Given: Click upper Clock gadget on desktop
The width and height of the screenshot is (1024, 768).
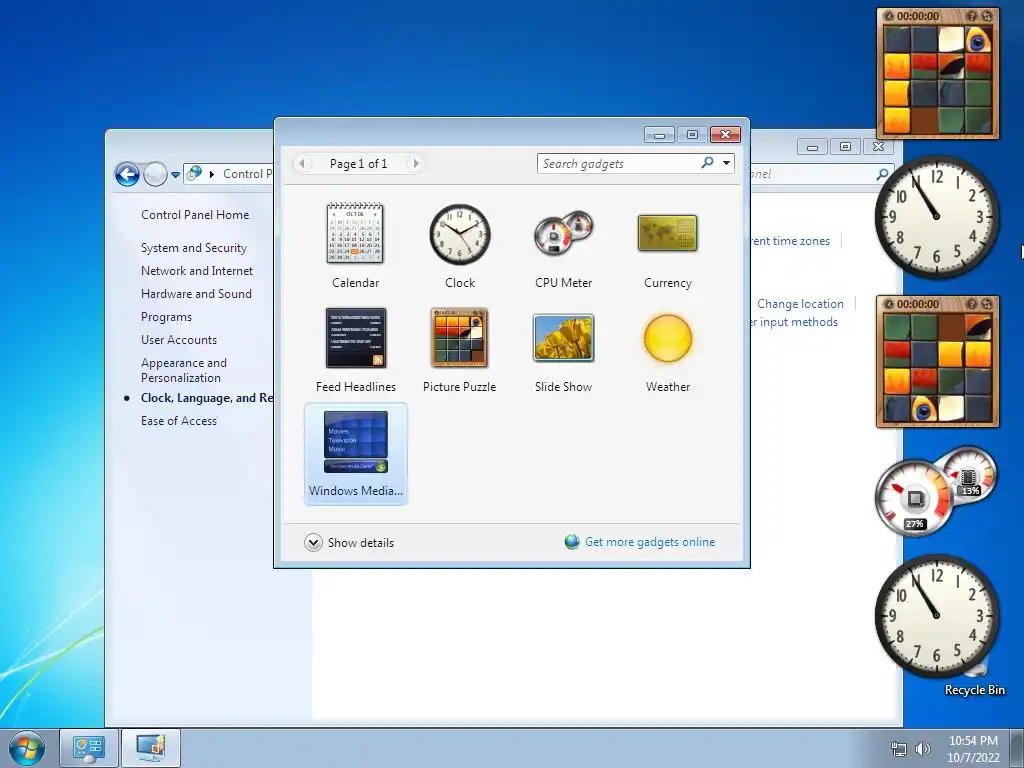Looking at the screenshot, I should 936,216.
